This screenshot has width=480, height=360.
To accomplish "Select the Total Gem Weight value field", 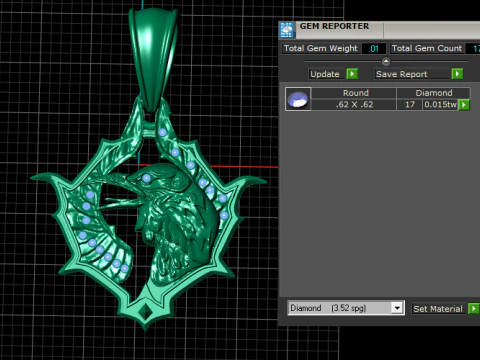I will click(x=374, y=49).
